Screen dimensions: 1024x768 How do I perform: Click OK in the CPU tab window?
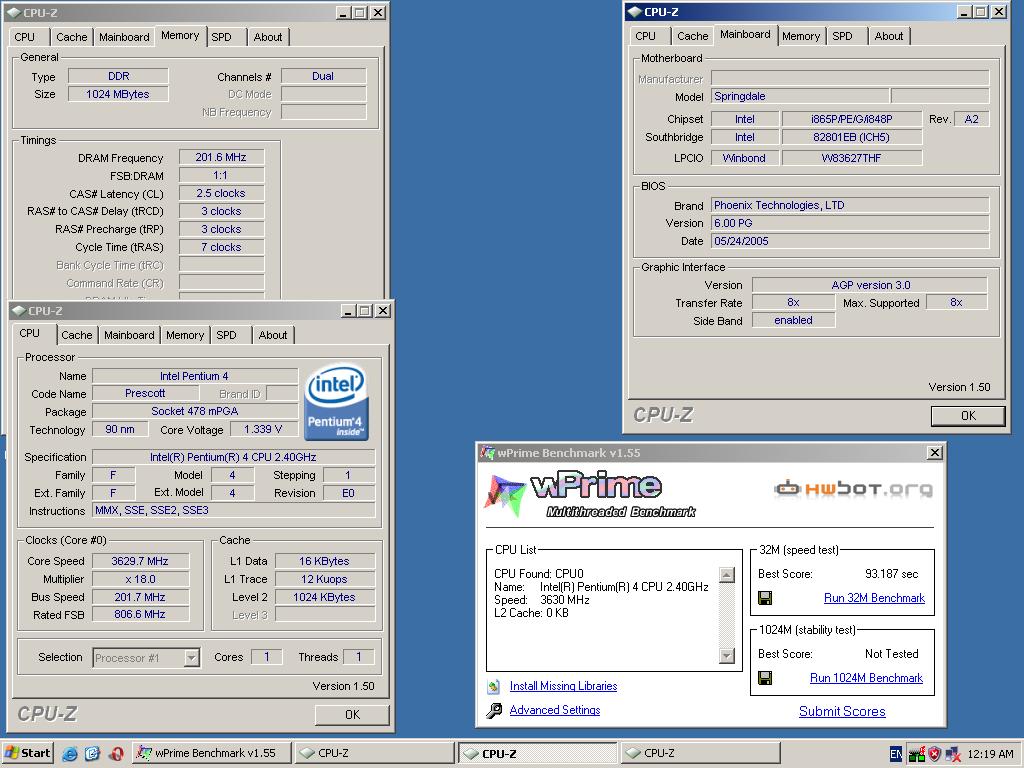tap(352, 714)
